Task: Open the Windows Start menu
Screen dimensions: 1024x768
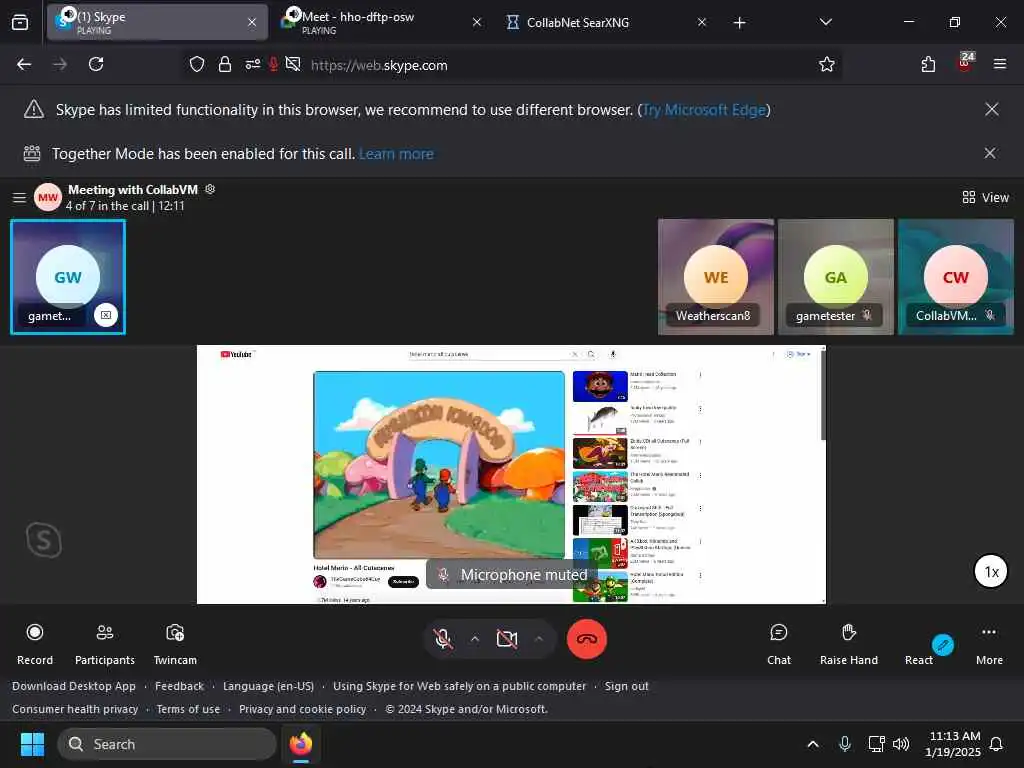Action: (x=32, y=744)
